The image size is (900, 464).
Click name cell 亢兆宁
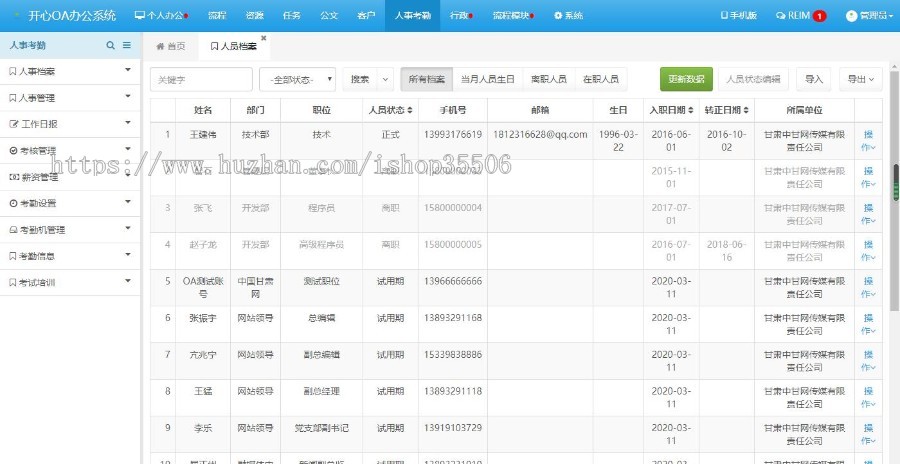coord(203,355)
